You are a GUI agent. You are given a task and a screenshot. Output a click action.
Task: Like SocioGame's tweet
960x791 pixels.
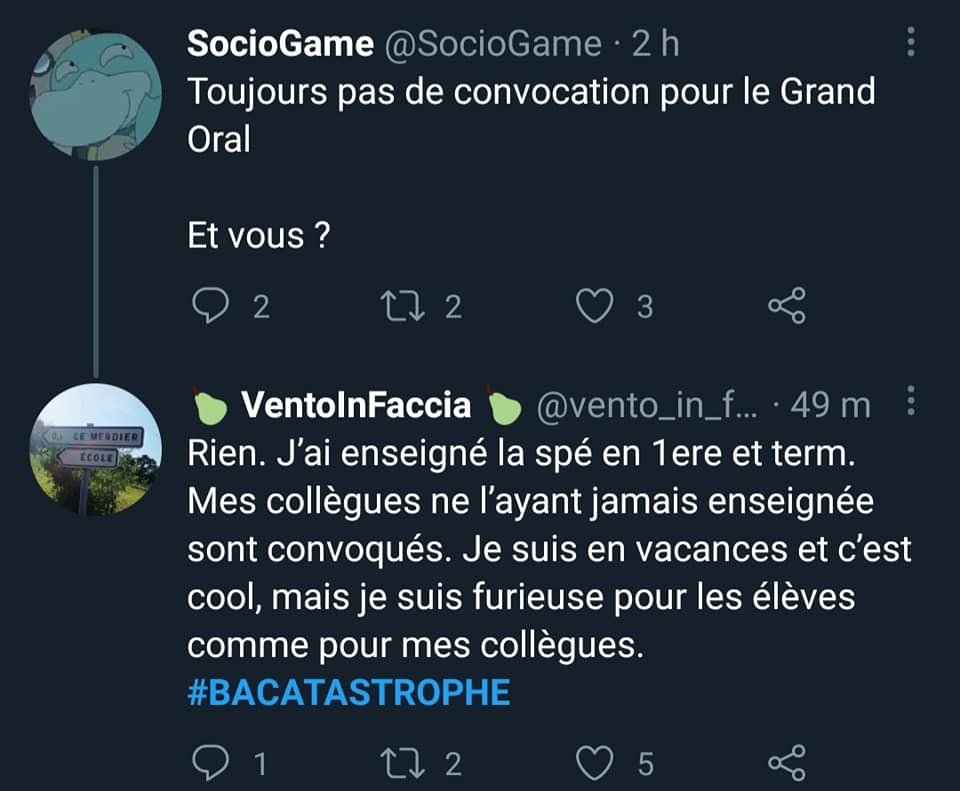596,307
